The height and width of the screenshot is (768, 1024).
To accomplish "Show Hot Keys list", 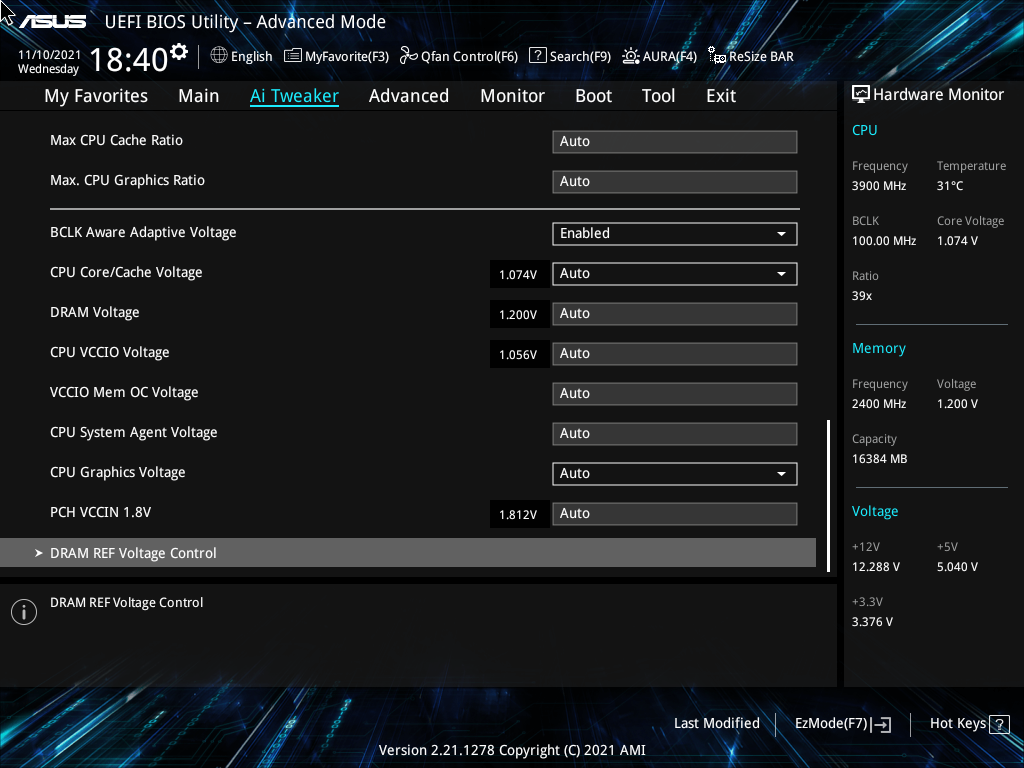I will (969, 724).
